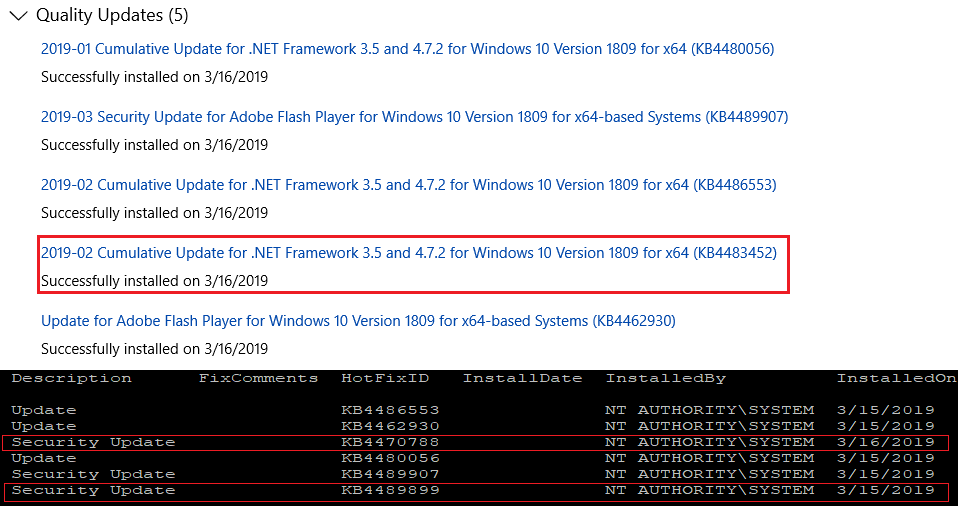Screen dimensions: 958x506
Task: Collapse the Quality Updates section chevron
Action: point(16,16)
